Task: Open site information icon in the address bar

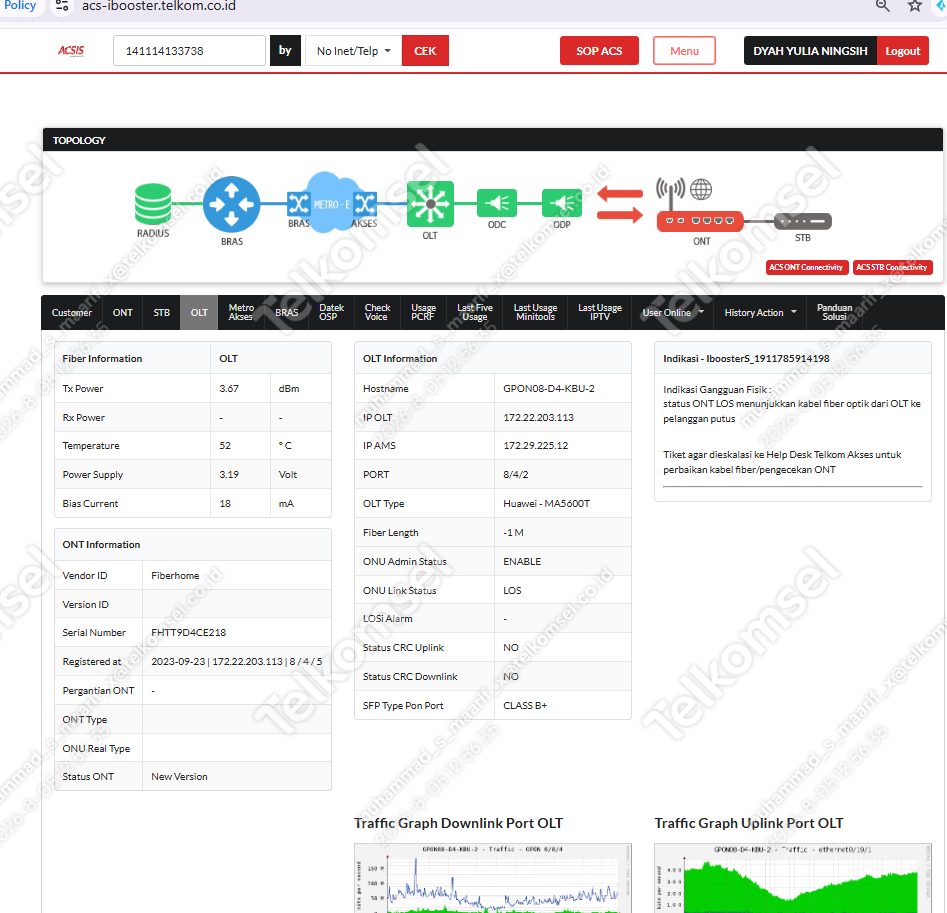Action: tap(62, 6)
